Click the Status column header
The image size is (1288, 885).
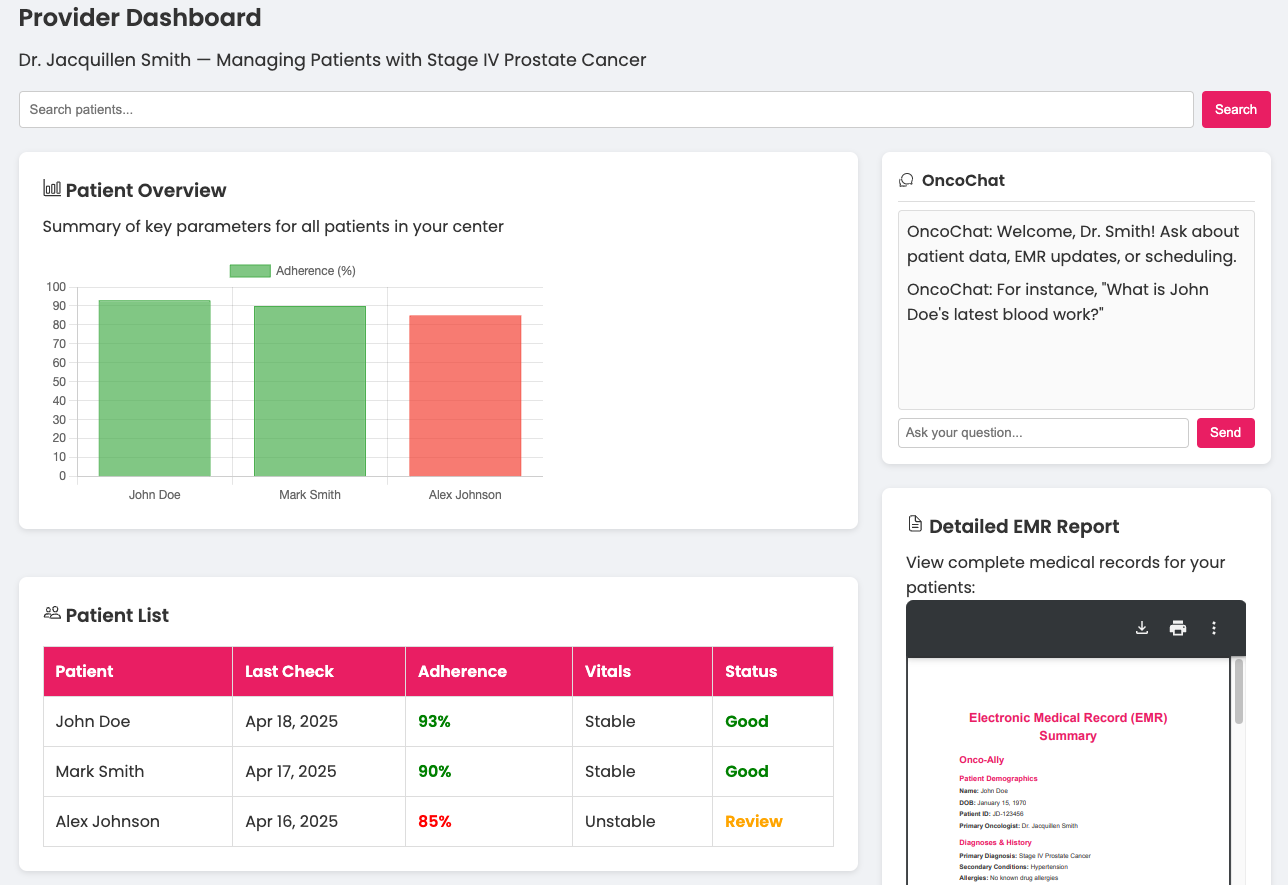(773, 671)
